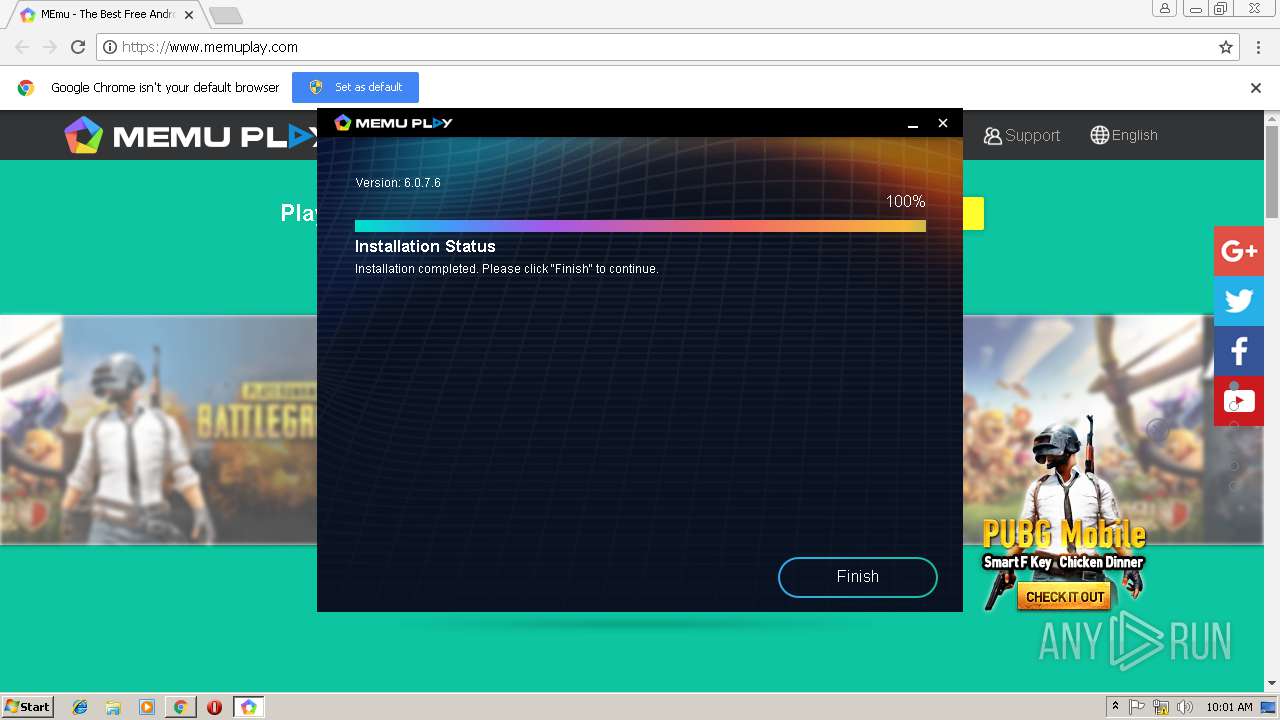The width and height of the screenshot is (1280, 720).
Task: Click the volume speaker tray icon
Action: [1185, 707]
